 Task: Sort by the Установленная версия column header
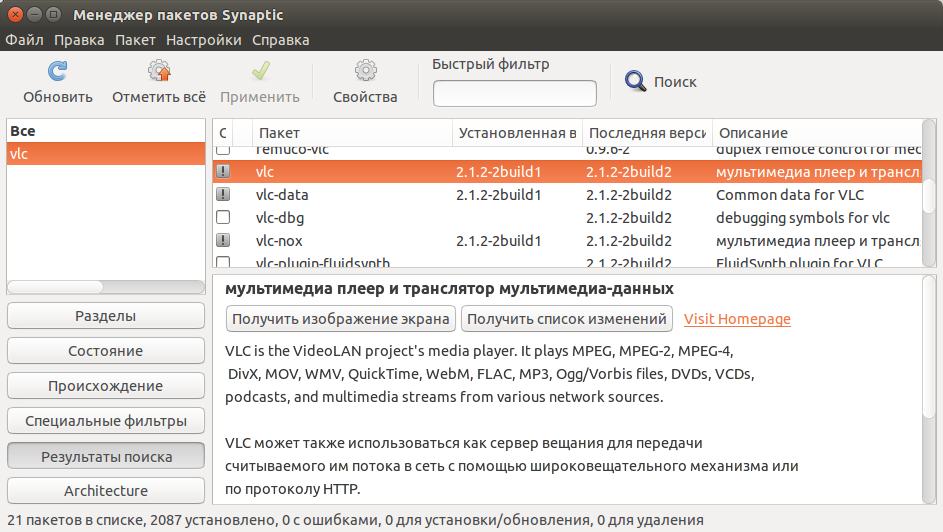[x=516, y=133]
